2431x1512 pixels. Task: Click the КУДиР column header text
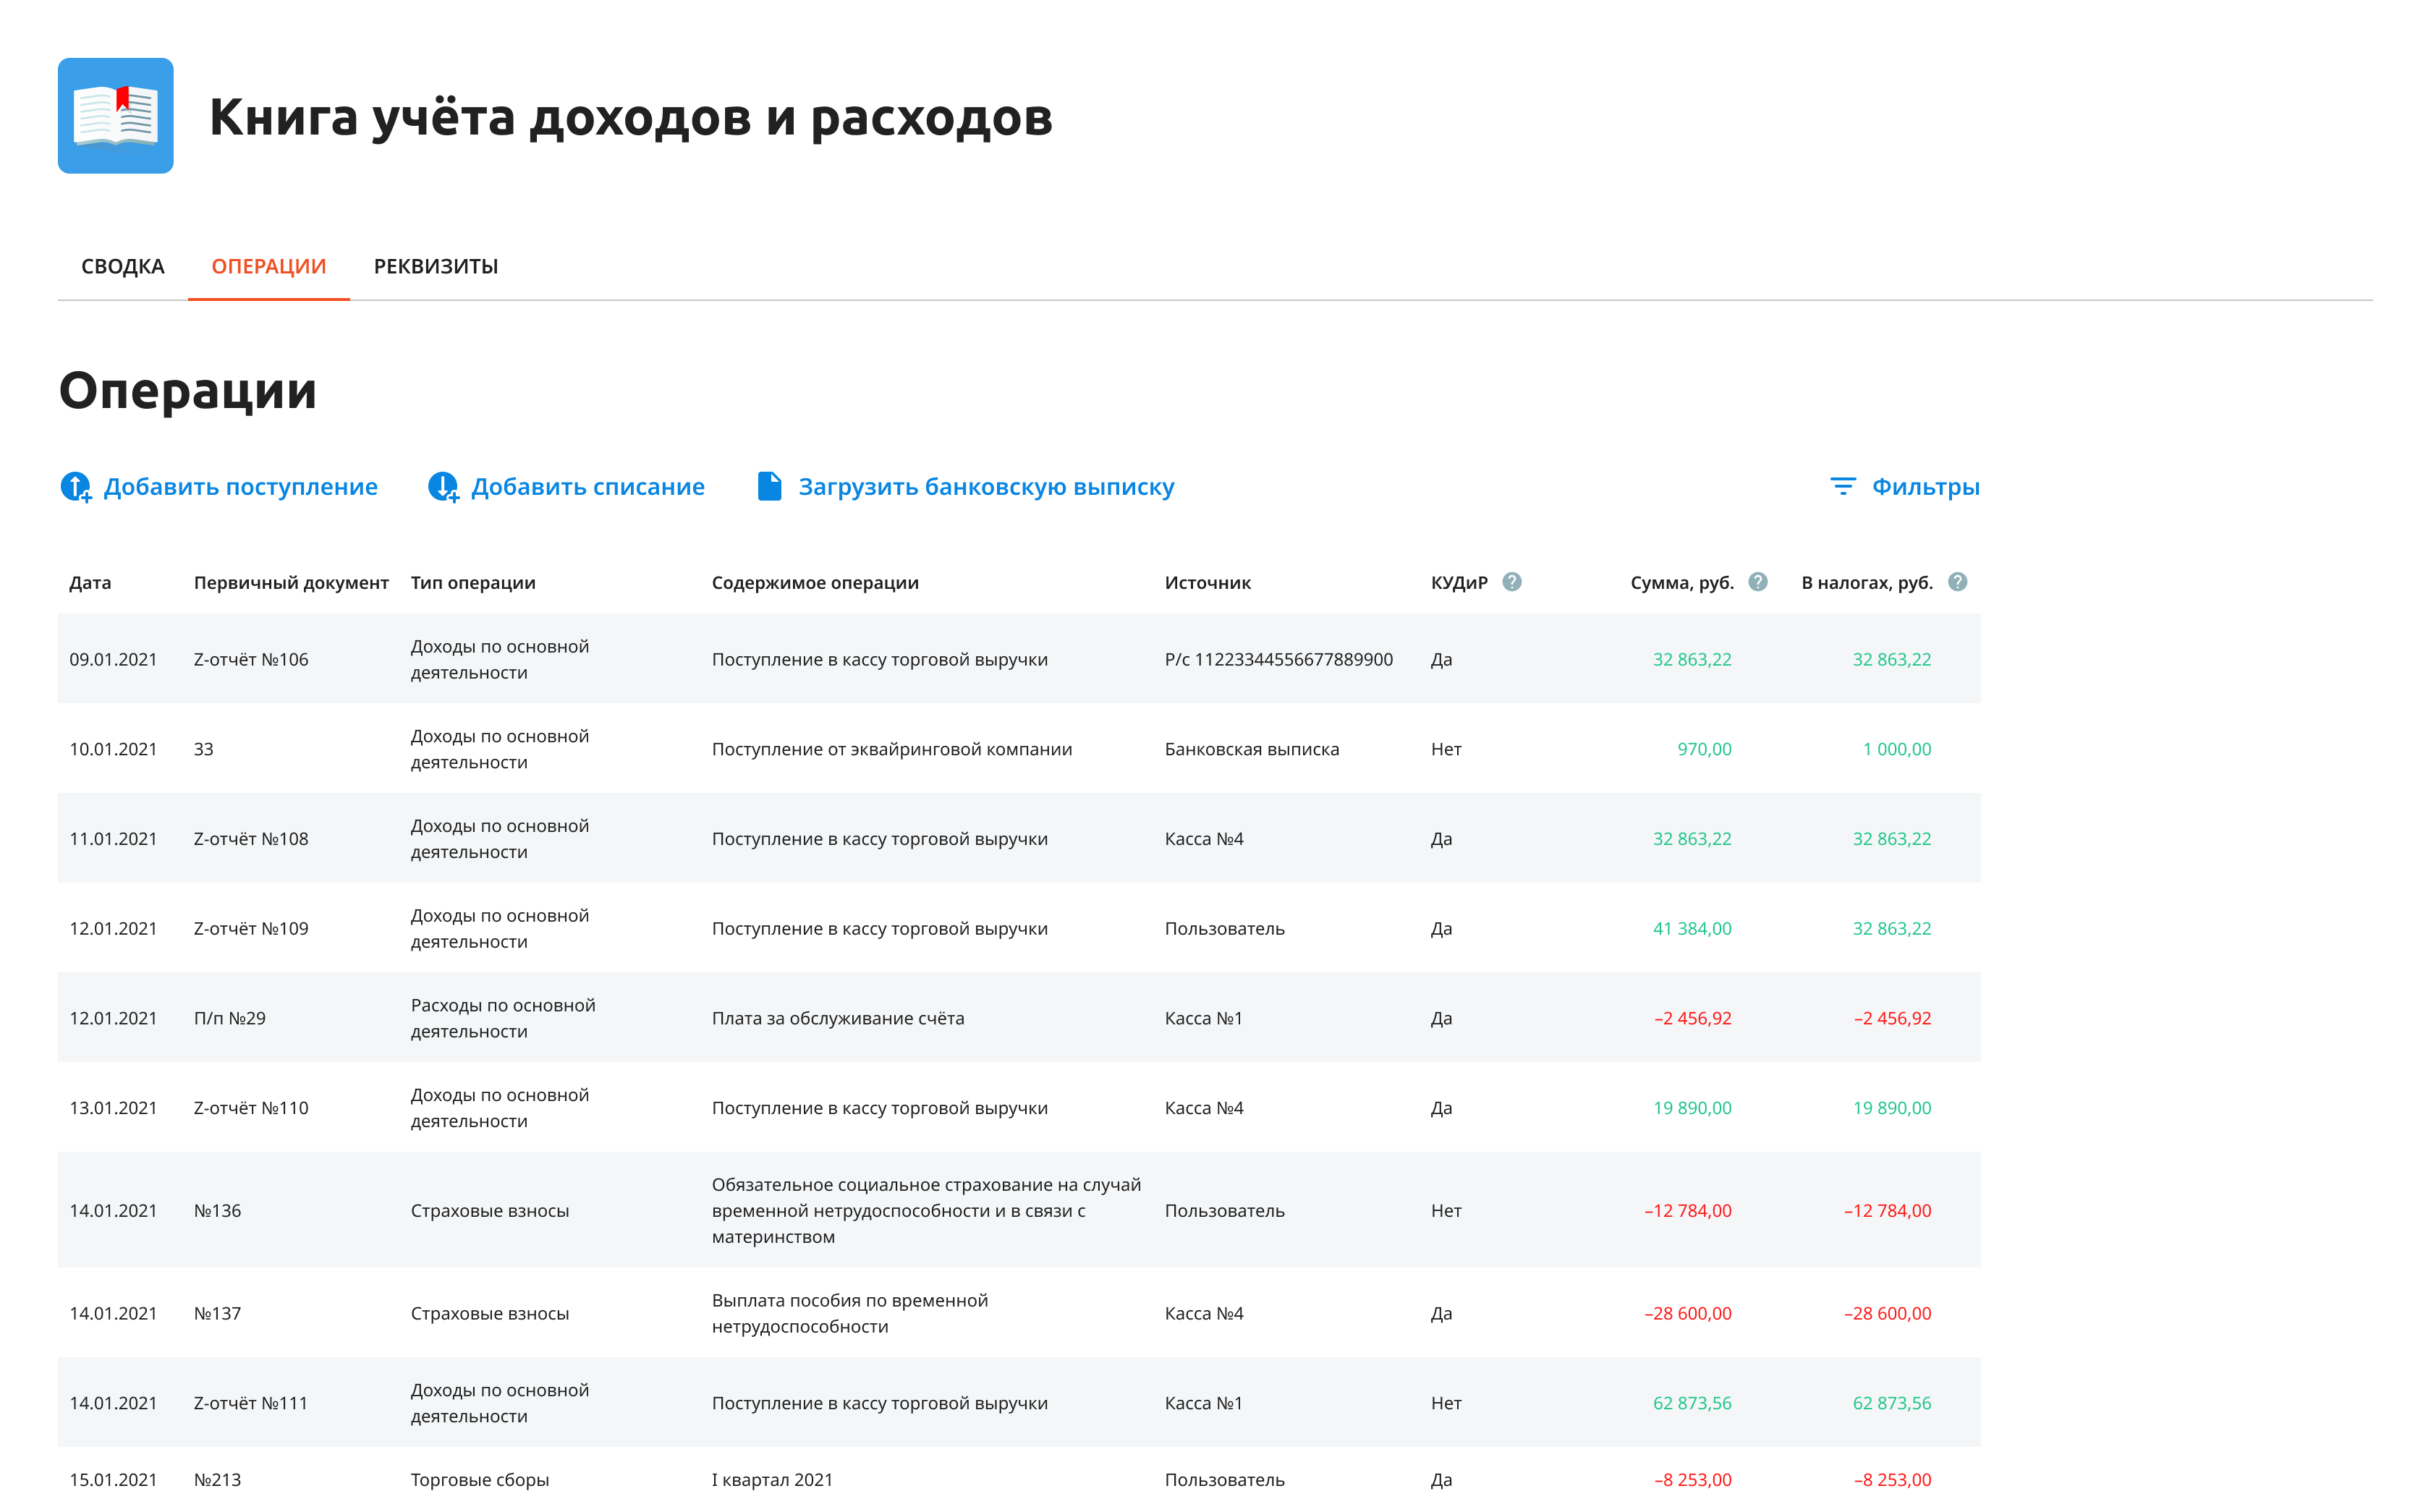point(1459,583)
